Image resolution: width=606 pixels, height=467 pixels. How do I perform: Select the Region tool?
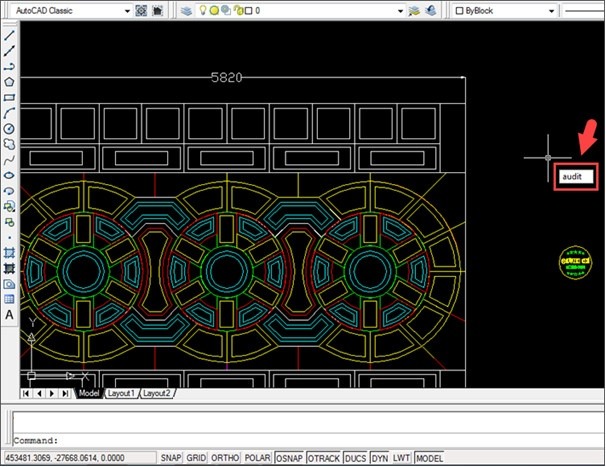tap(9, 284)
